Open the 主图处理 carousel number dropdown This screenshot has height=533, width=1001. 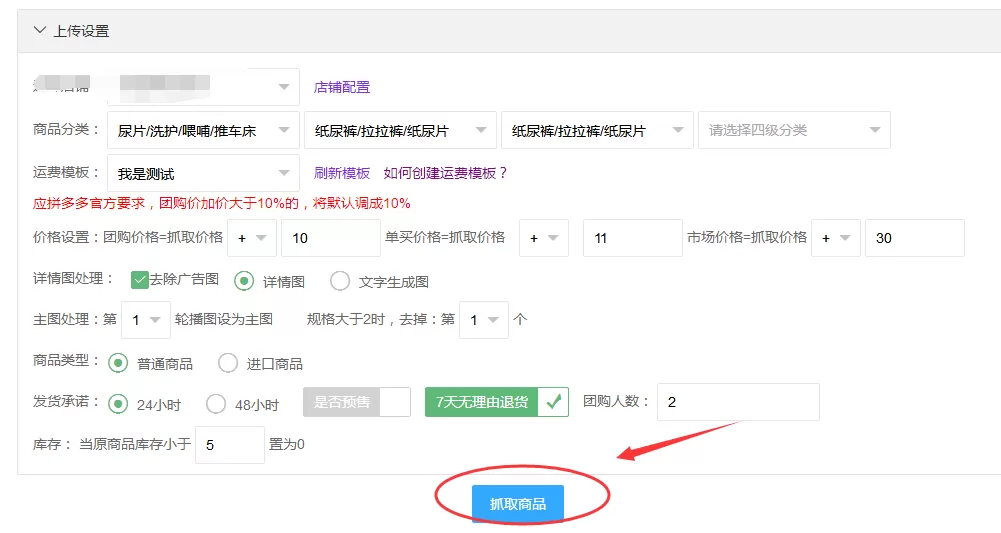click(146, 320)
